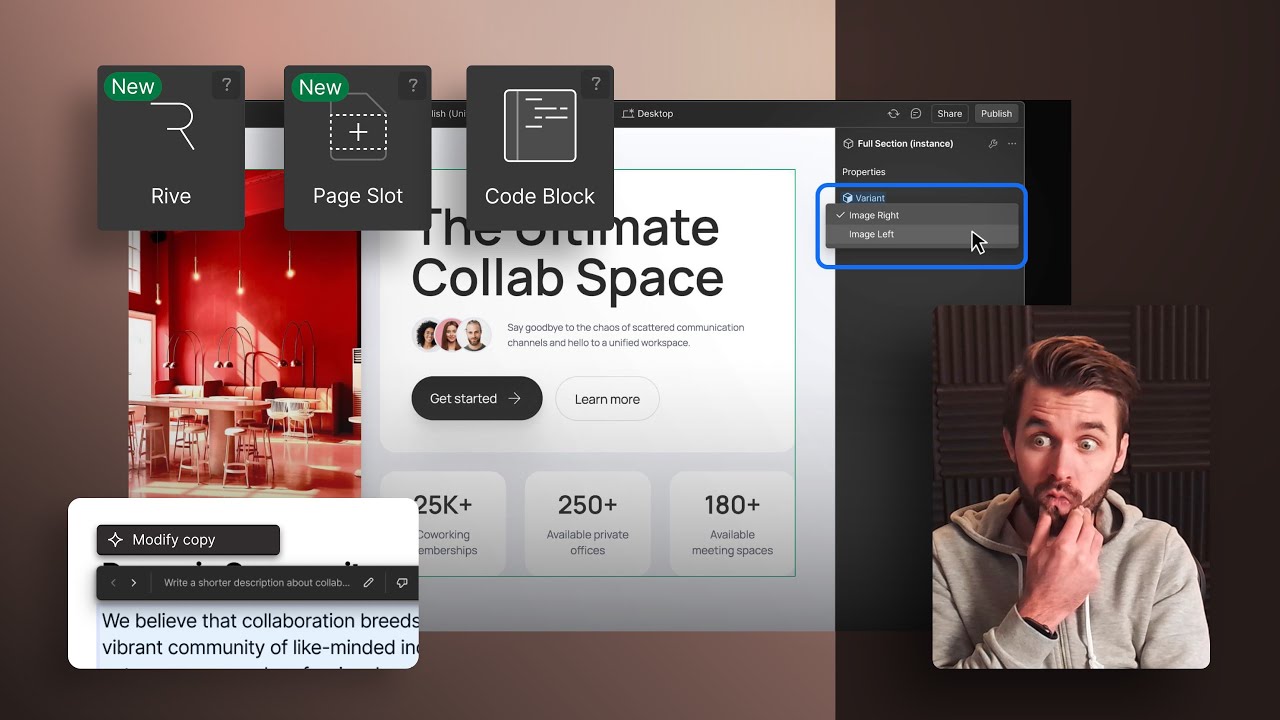The image size is (1280, 720).
Task: Click the pencil edit icon in prompt bar
Action: pos(369,582)
